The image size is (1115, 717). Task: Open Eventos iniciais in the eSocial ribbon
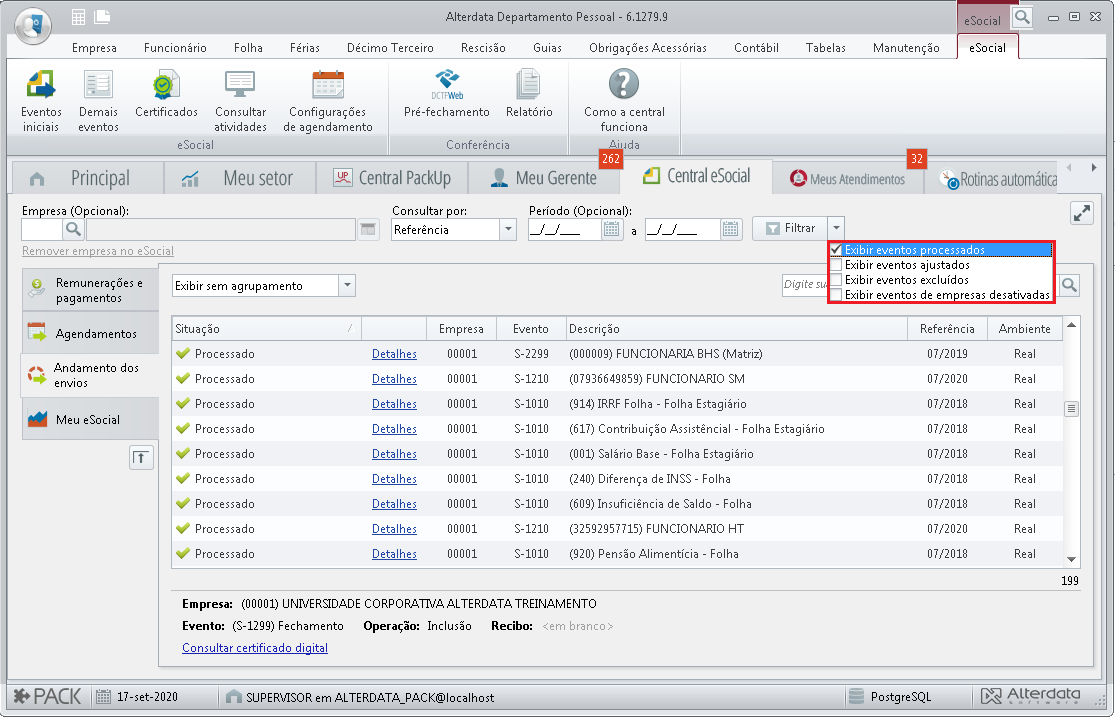41,101
